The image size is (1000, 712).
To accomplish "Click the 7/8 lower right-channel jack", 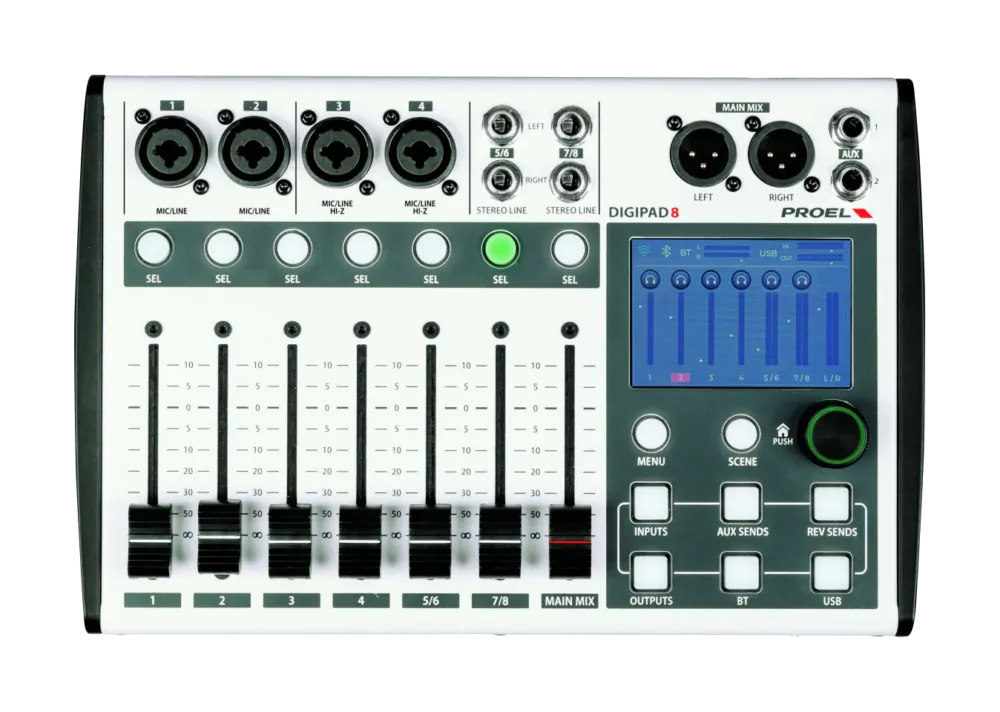I will (570, 179).
